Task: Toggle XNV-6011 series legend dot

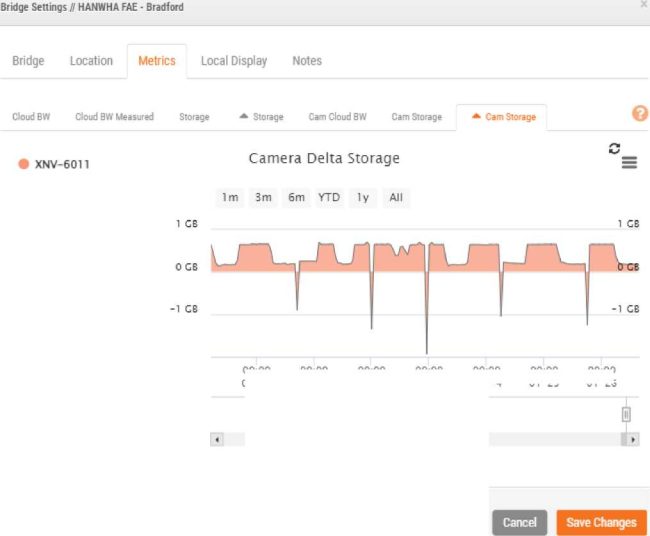Action: click(24, 164)
